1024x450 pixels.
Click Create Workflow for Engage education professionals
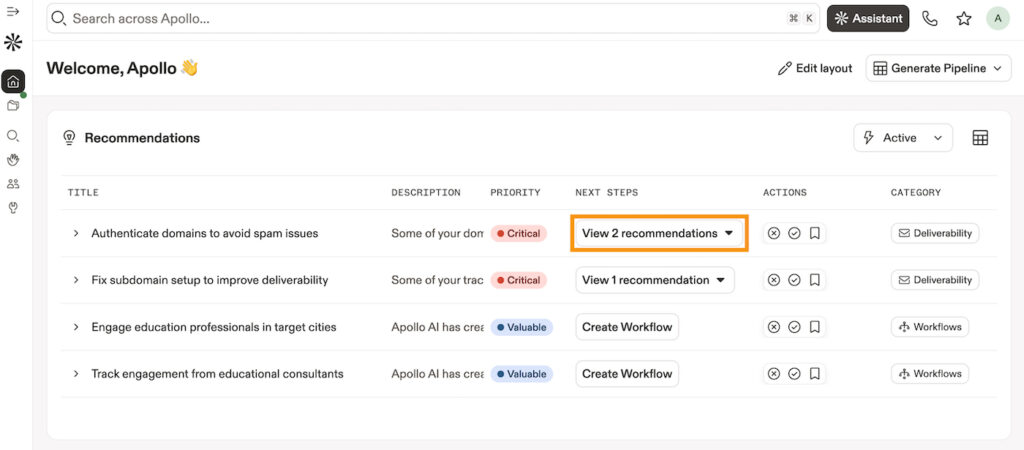(627, 327)
